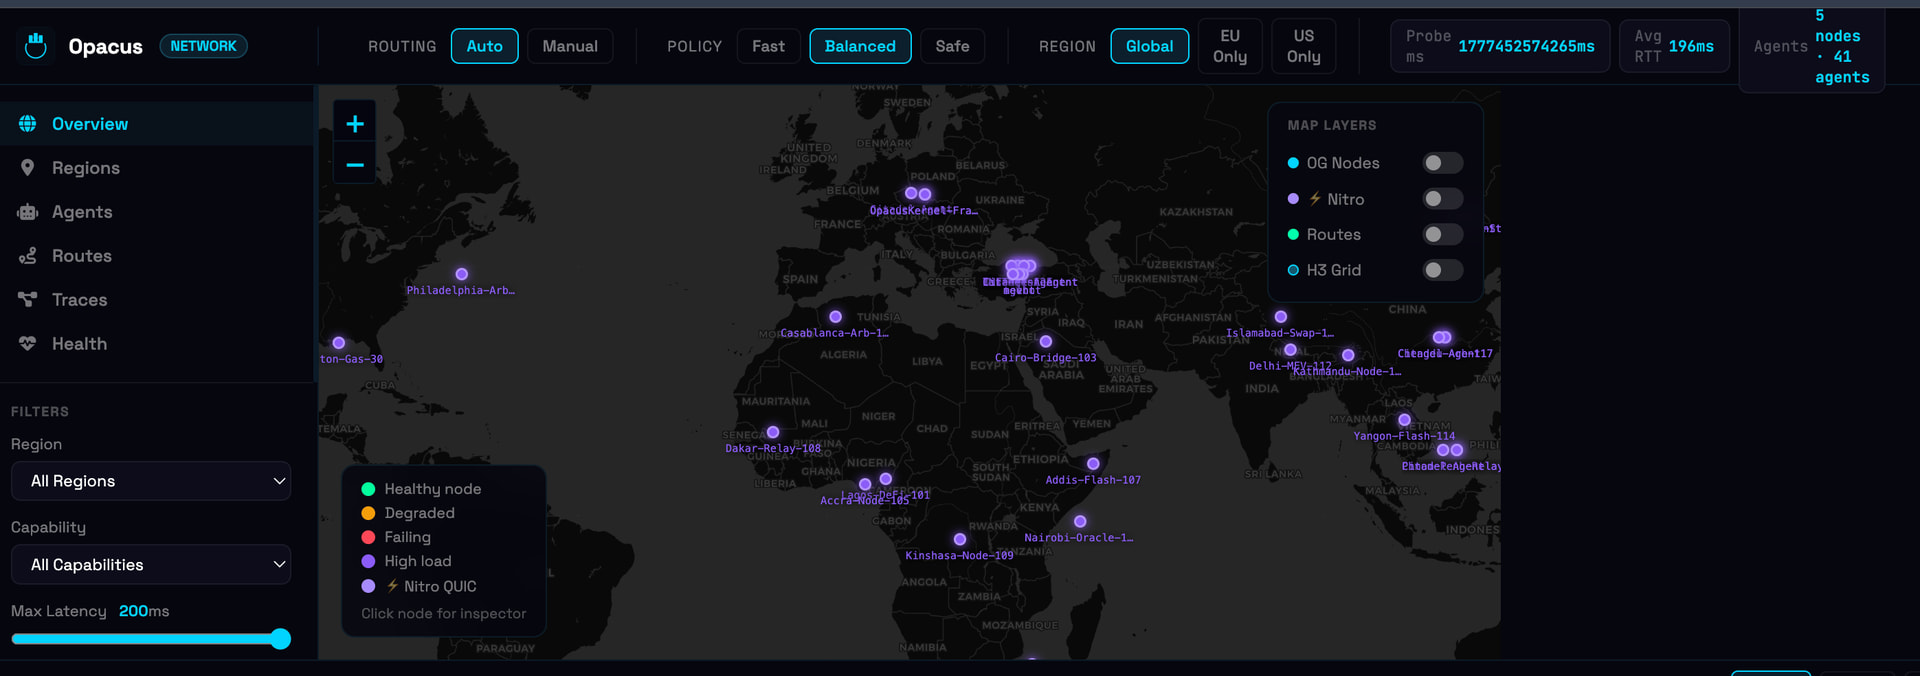1920x676 pixels.
Task: Click the Regions pin icon in sidebar
Action: [28, 168]
